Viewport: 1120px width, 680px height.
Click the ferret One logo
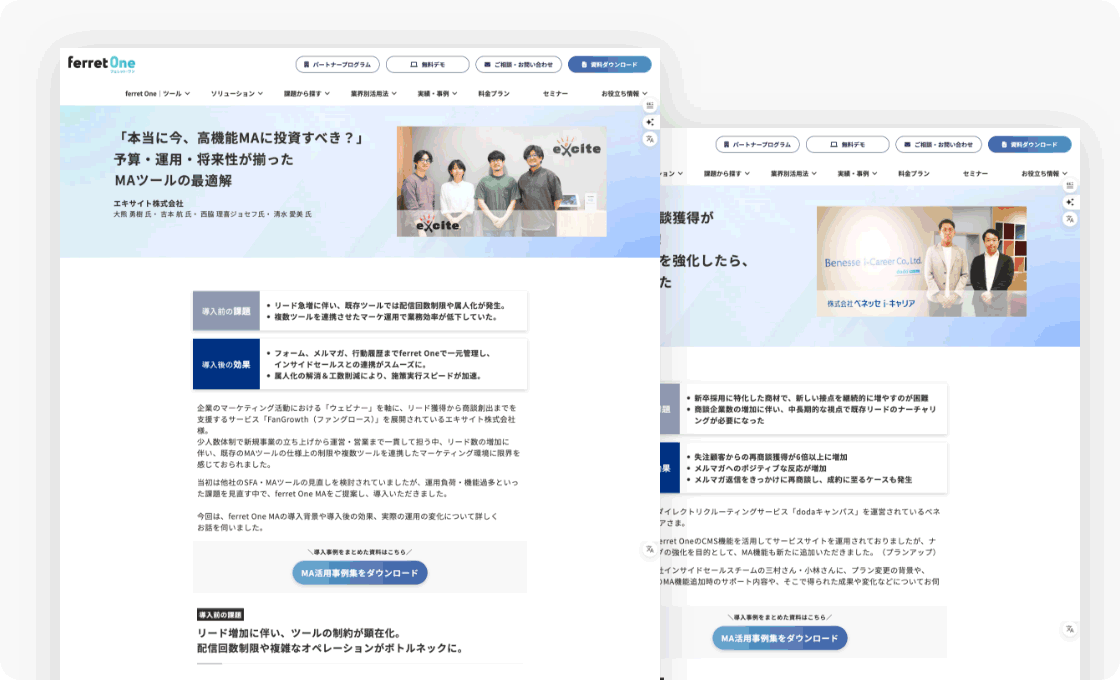(x=101, y=64)
